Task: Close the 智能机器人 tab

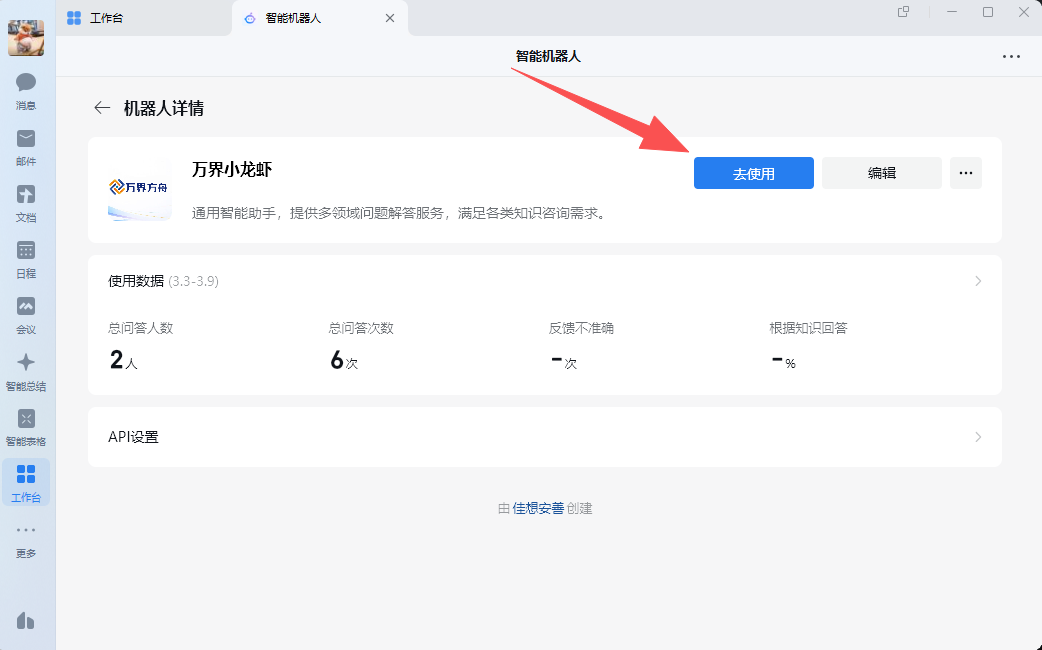Action: [390, 18]
